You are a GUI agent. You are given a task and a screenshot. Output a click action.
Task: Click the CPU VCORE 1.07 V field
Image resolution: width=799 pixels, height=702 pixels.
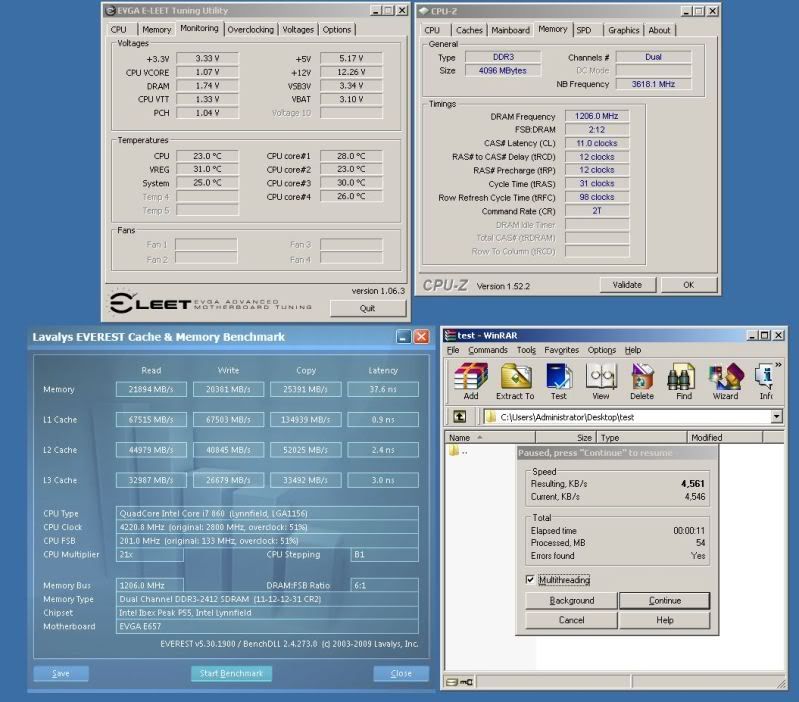pos(207,72)
